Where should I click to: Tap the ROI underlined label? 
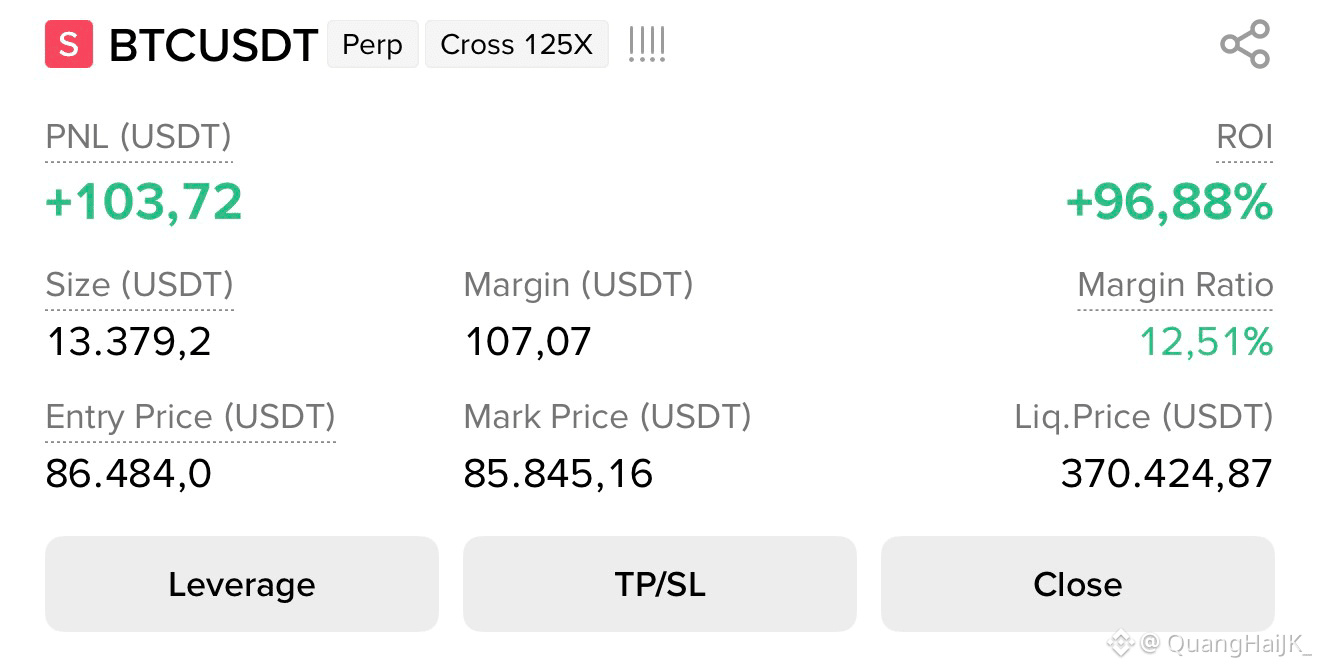[1244, 137]
